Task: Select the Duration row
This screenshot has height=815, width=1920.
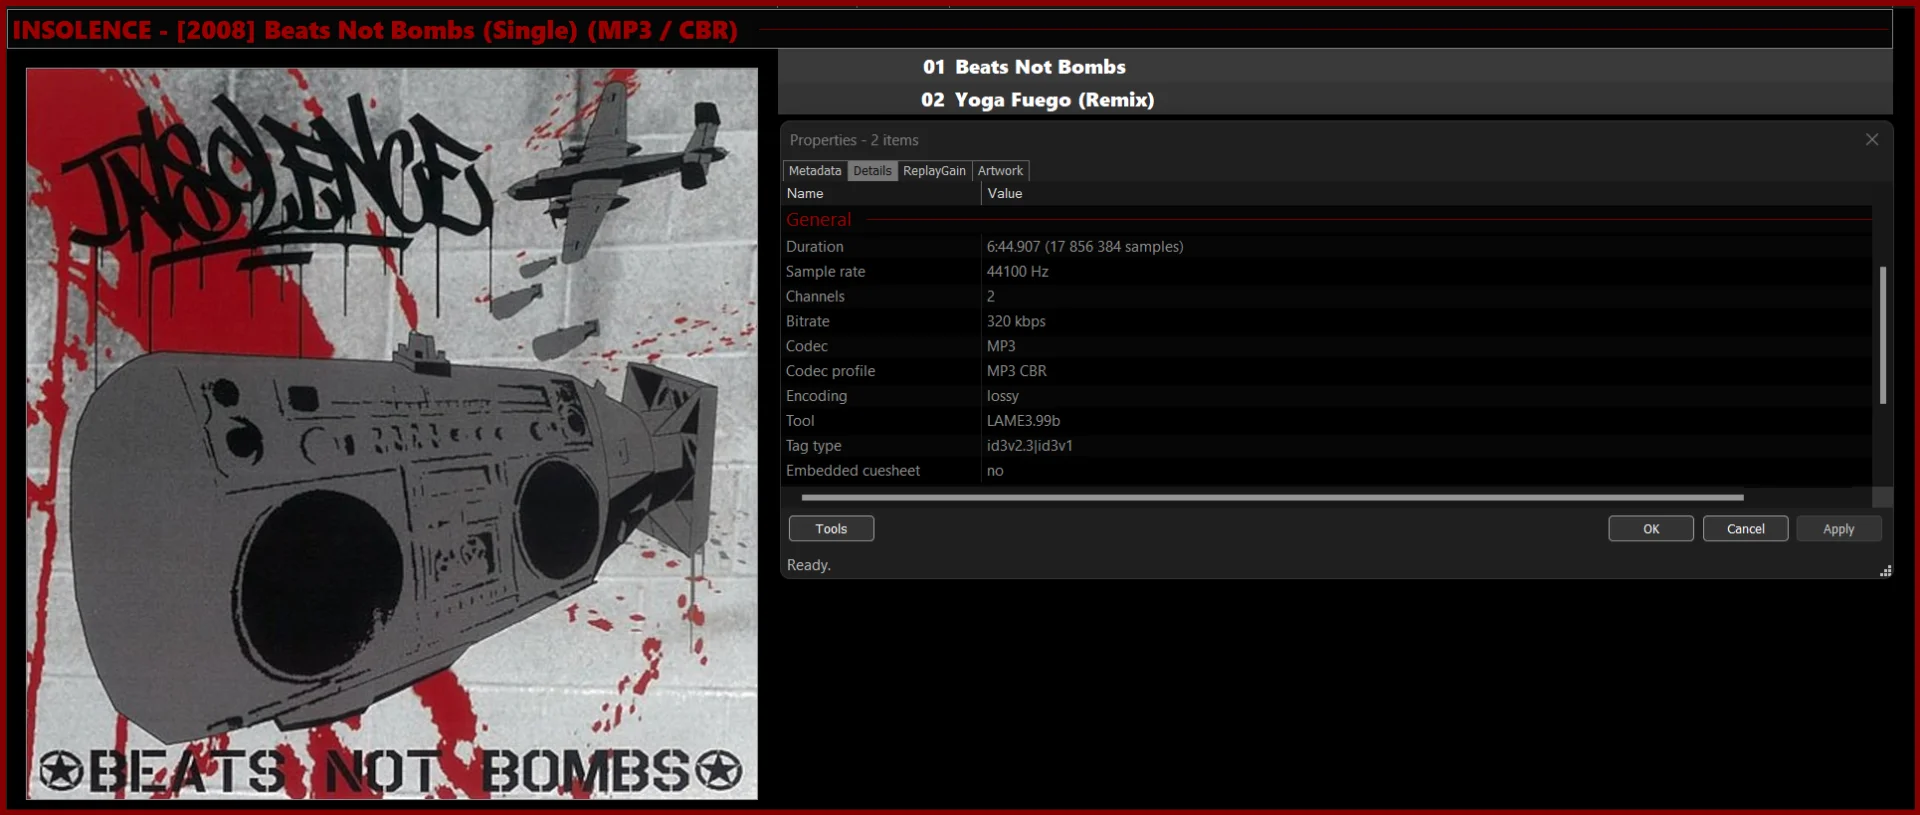Action: (1327, 247)
